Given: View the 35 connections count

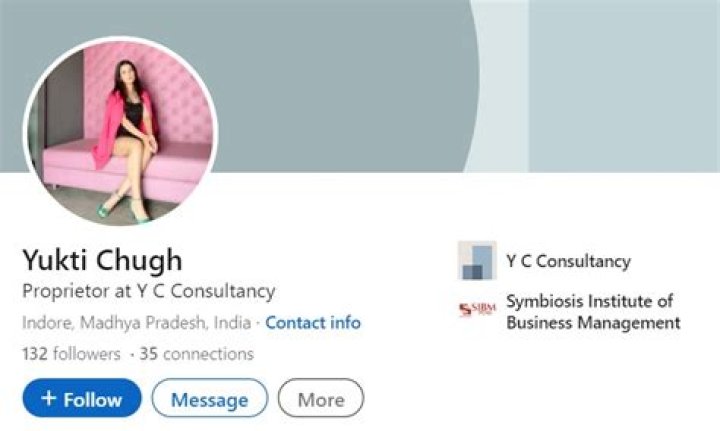Looking at the screenshot, I should pyautogui.click(x=197, y=354).
